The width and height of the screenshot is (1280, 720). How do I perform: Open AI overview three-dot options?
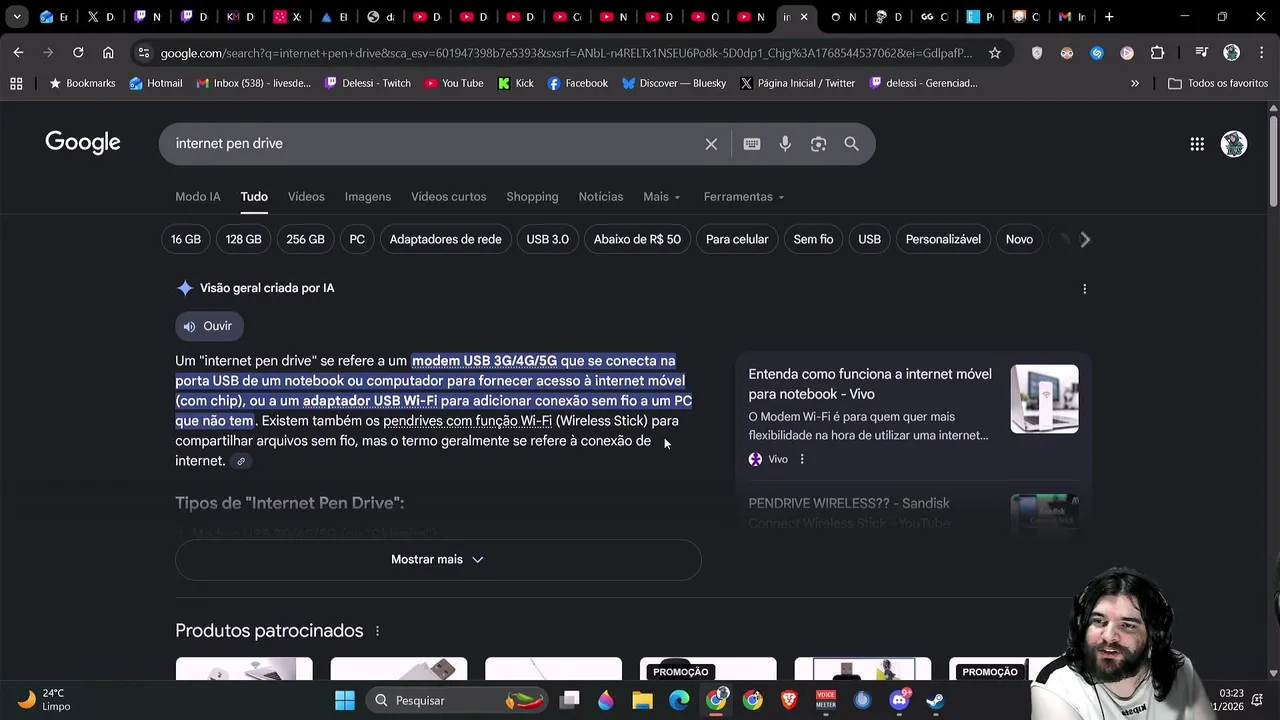pos(1085,289)
